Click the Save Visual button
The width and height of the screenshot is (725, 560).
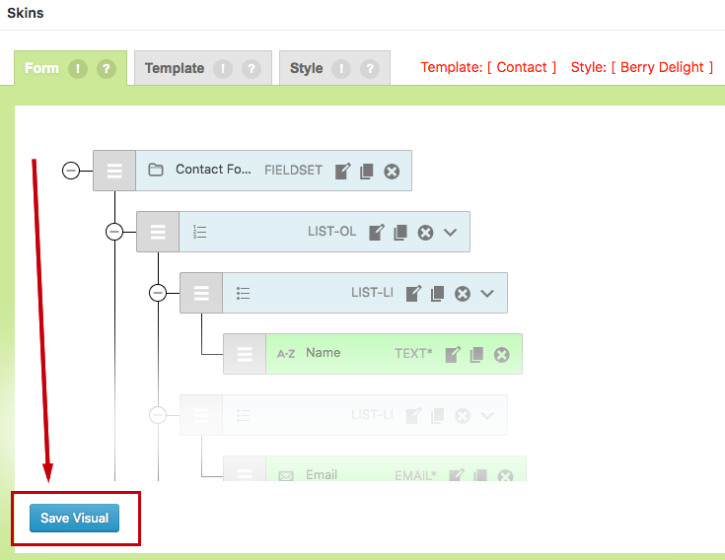tap(74, 518)
